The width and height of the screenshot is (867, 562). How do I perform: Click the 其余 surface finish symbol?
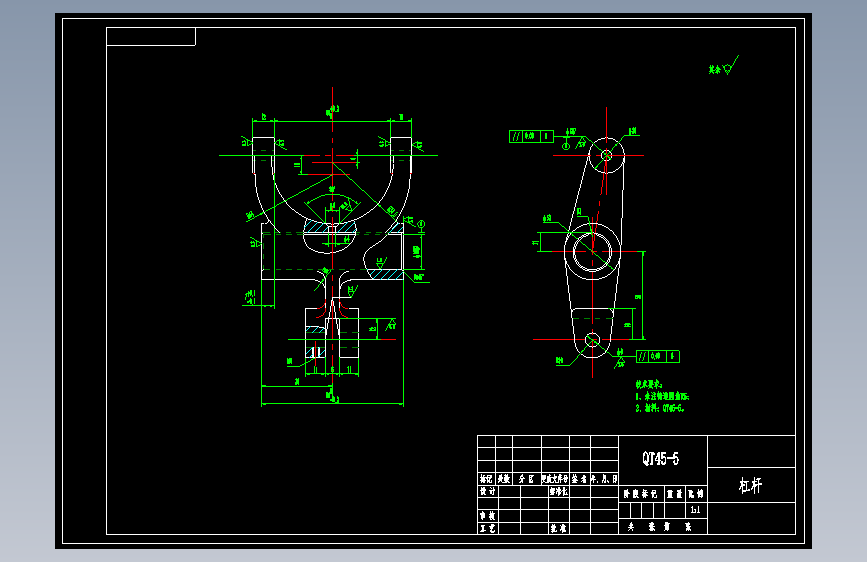(723, 66)
